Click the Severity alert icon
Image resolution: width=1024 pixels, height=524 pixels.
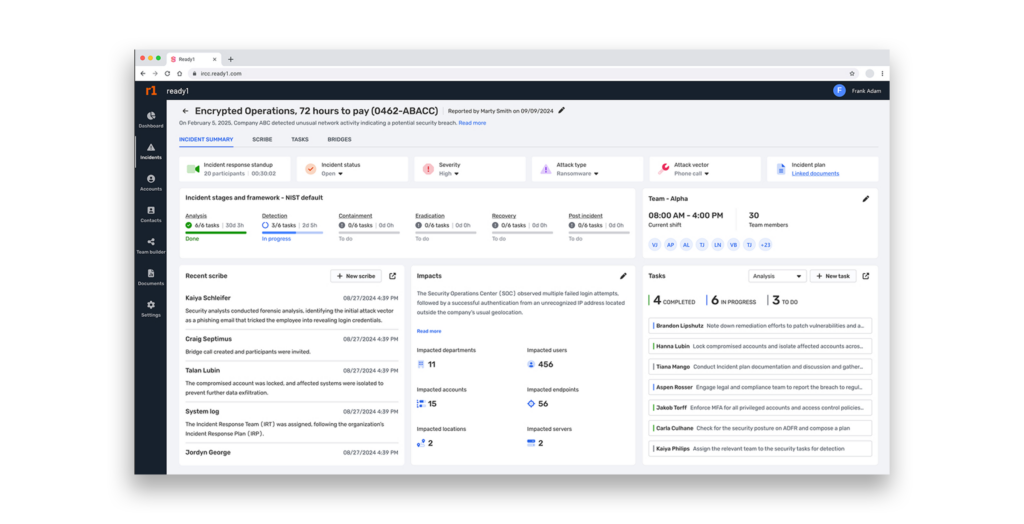click(428, 169)
